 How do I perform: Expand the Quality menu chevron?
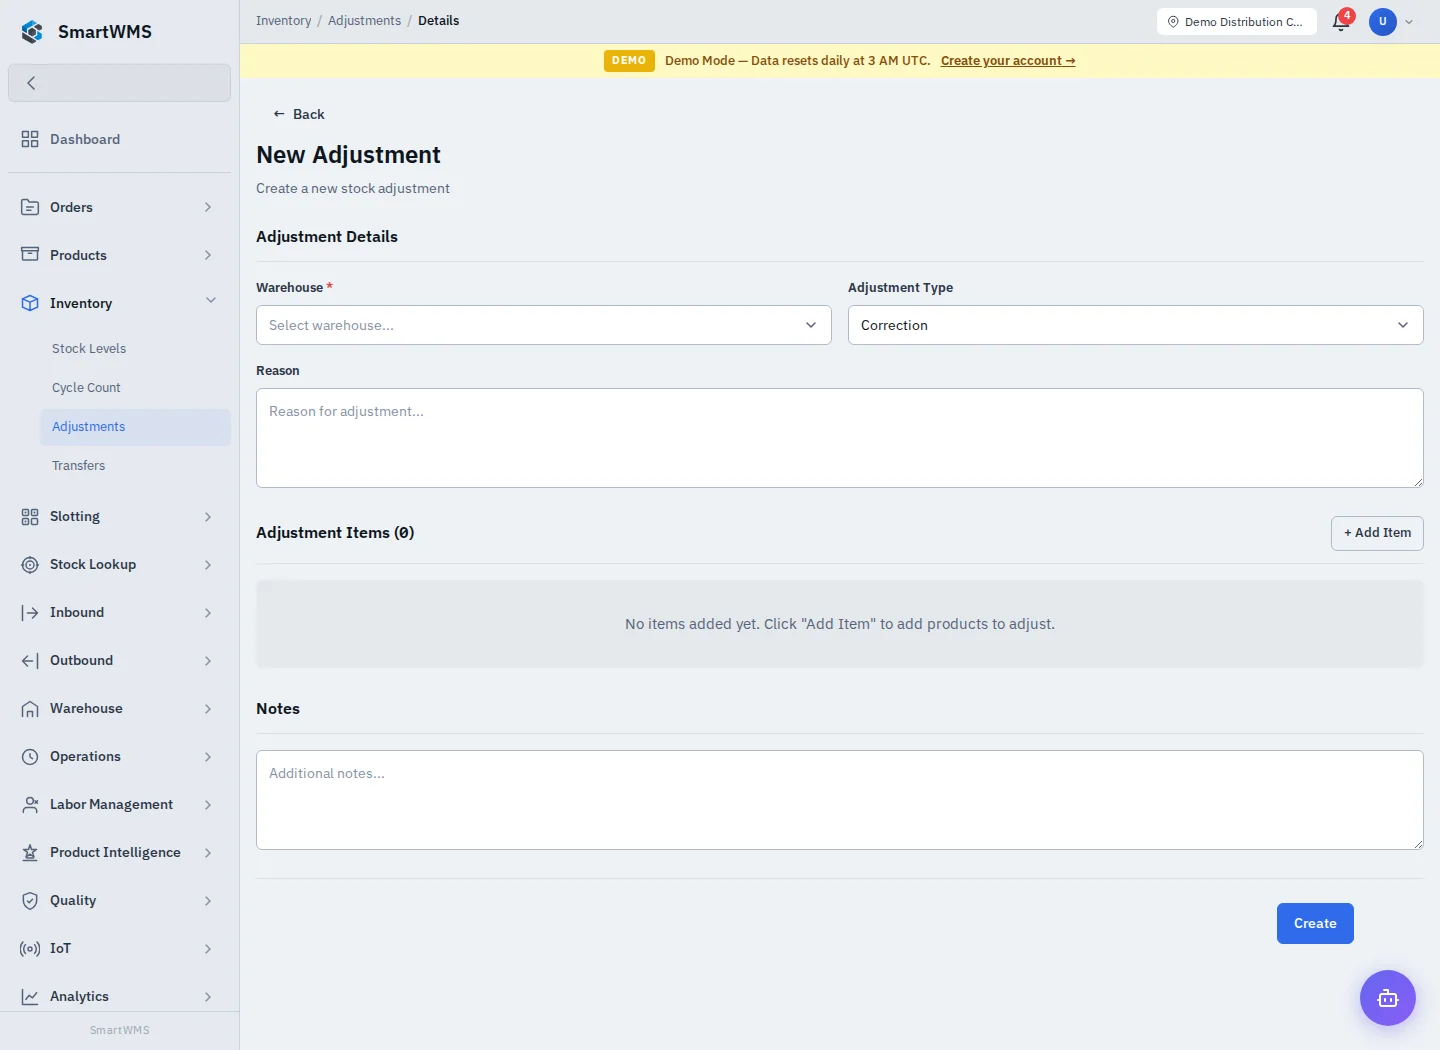click(x=208, y=901)
